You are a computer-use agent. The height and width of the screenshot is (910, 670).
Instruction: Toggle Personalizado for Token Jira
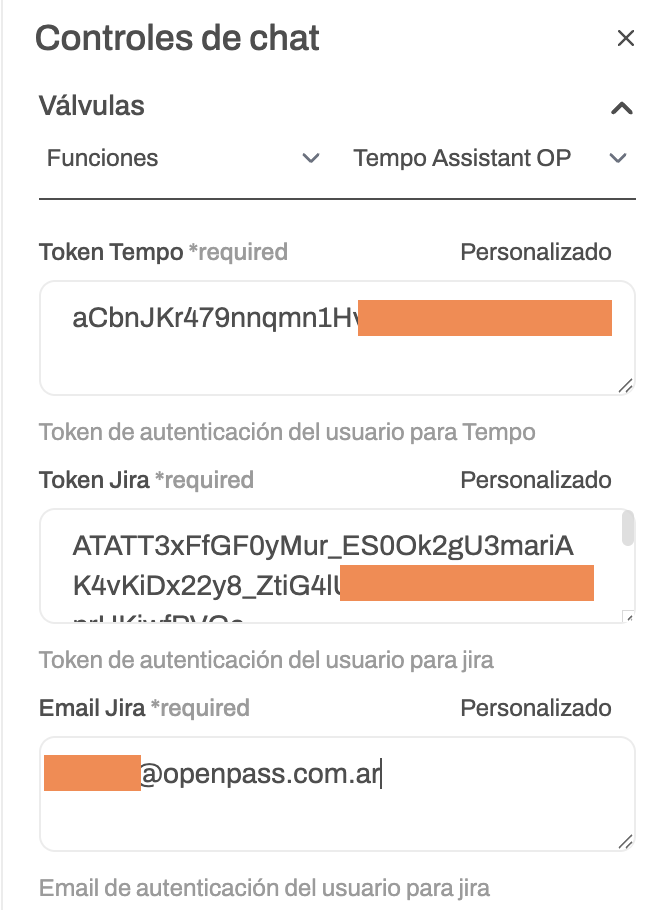[x=535, y=480]
